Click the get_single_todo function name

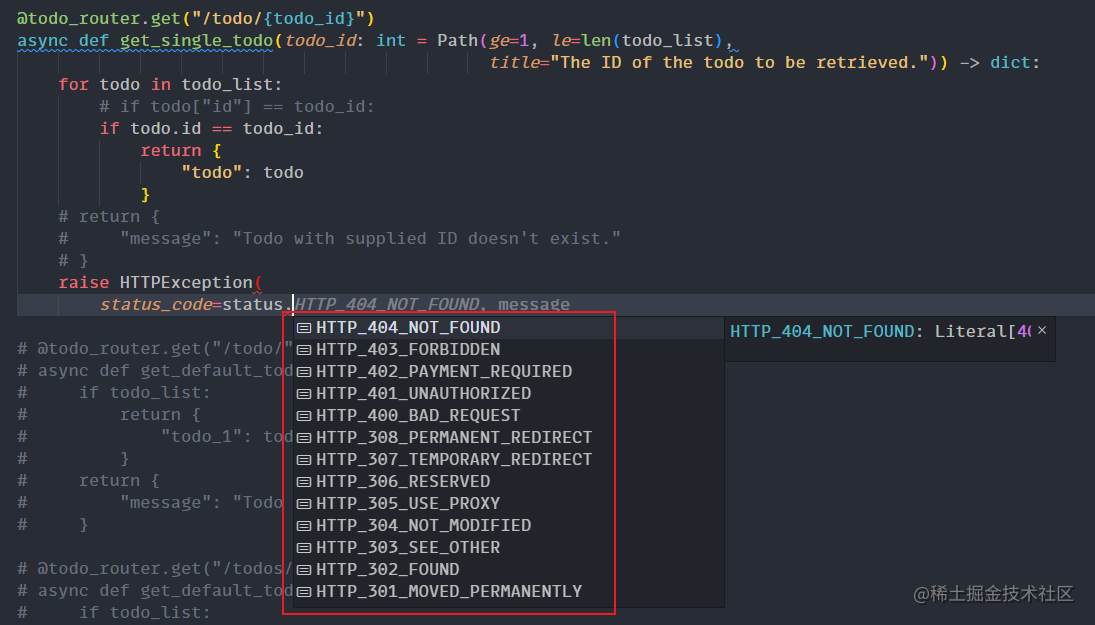click(x=196, y=41)
